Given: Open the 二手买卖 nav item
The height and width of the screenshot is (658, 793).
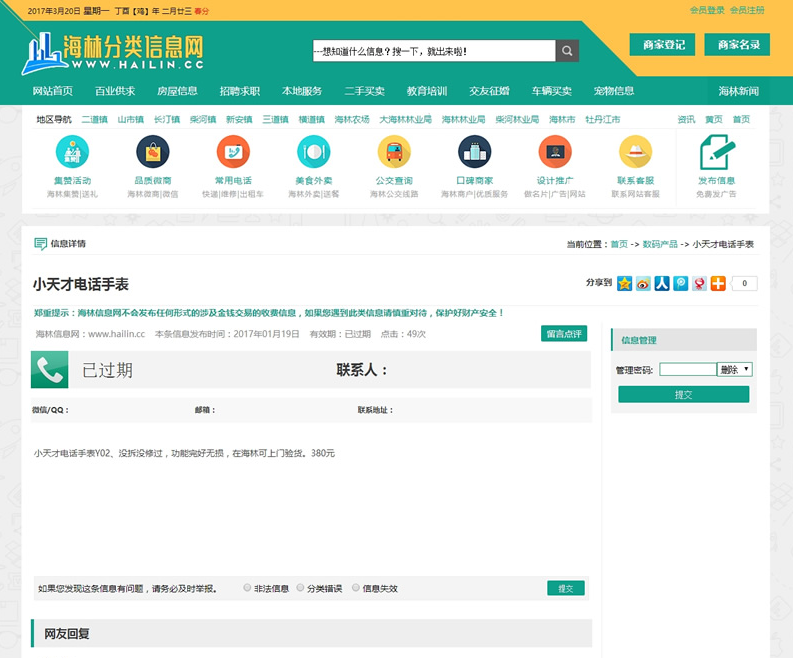Looking at the screenshot, I should [365, 91].
